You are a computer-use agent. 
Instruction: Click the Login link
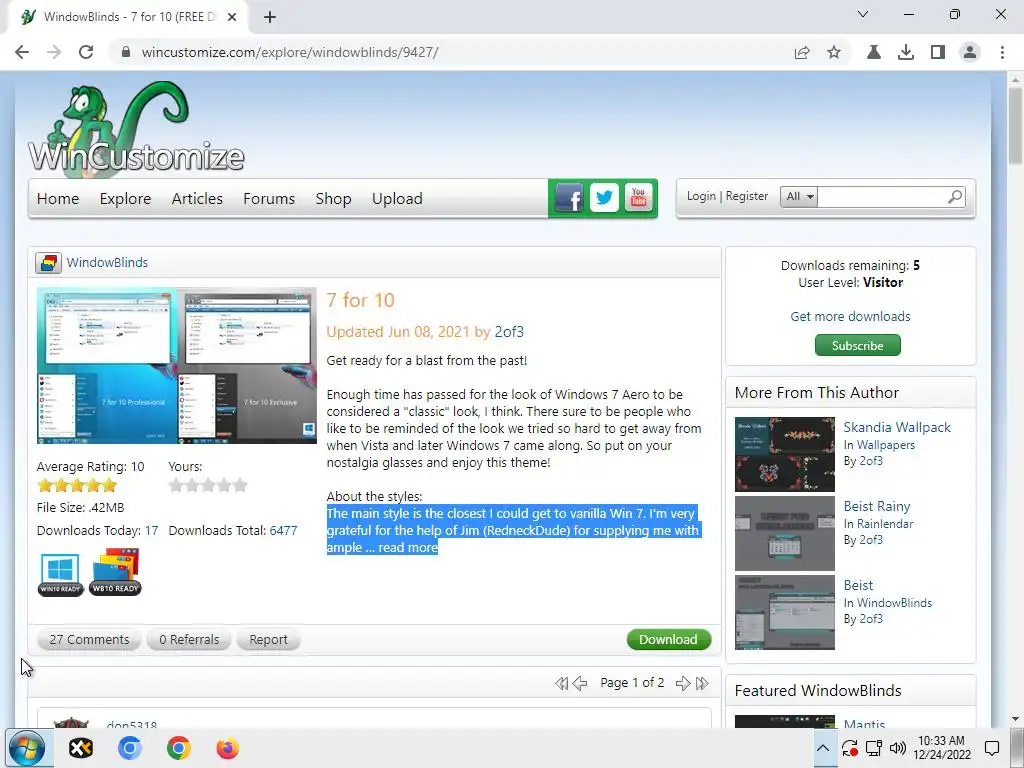point(701,196)
